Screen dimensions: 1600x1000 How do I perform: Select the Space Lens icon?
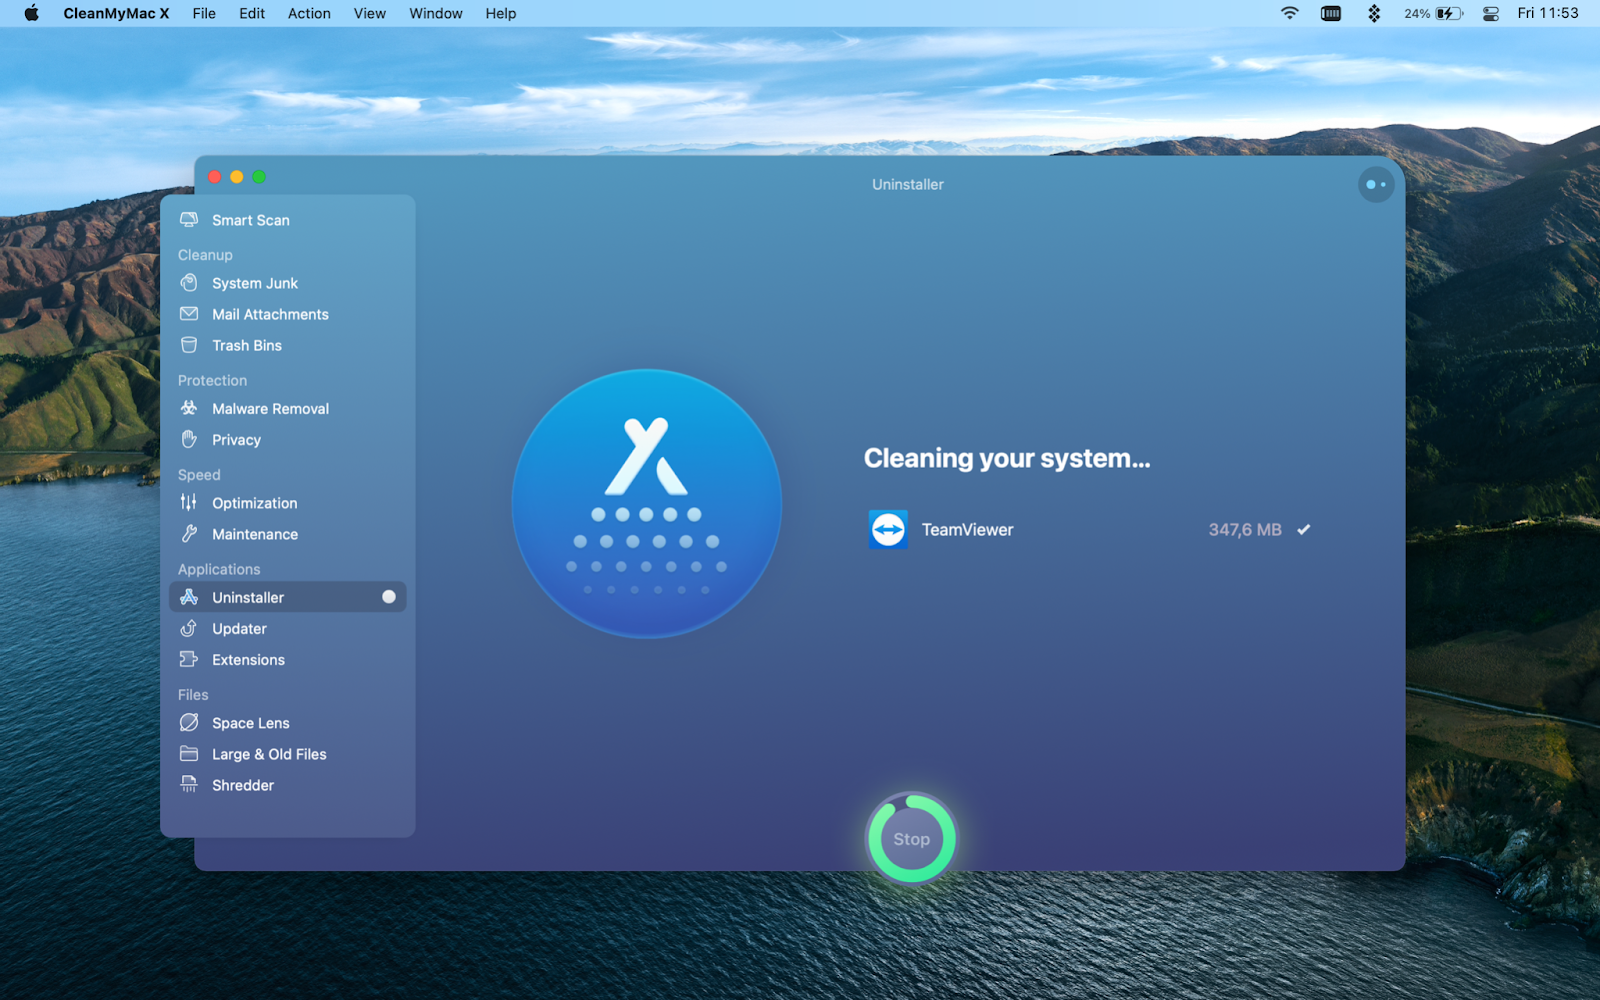click(x=189, y=722)
